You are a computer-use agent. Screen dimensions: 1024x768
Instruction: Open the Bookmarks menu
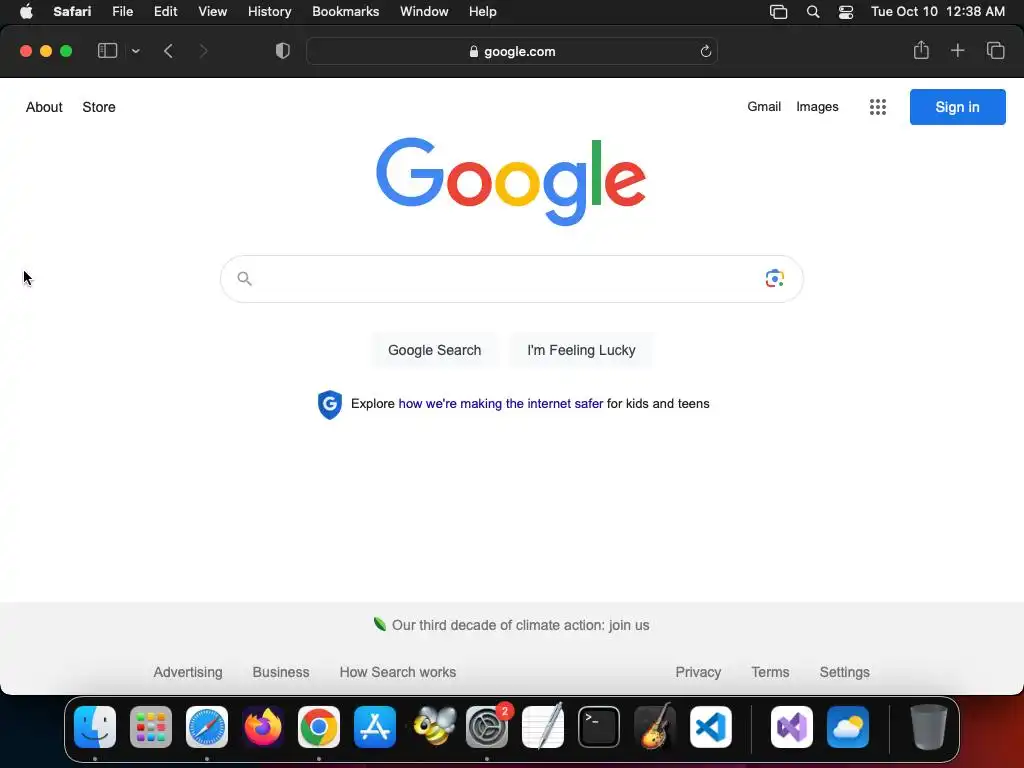[x=345, y=11]
